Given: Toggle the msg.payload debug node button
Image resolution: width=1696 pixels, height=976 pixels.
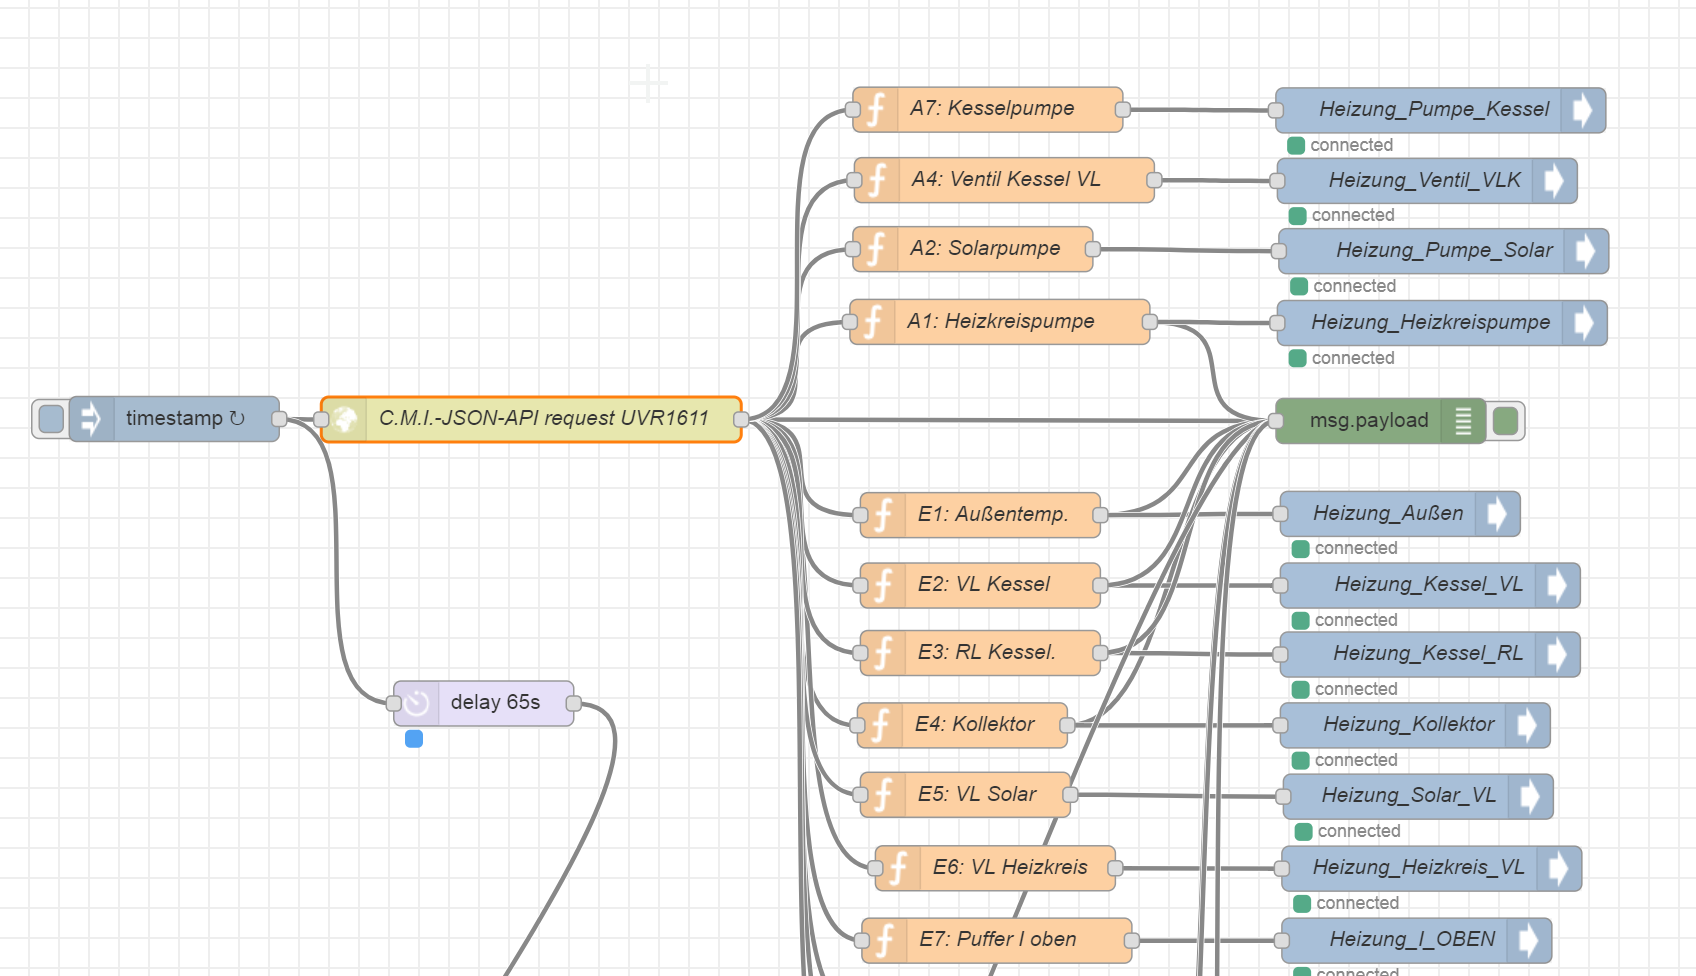Looking at the screenshot, I should [1505, 421].
